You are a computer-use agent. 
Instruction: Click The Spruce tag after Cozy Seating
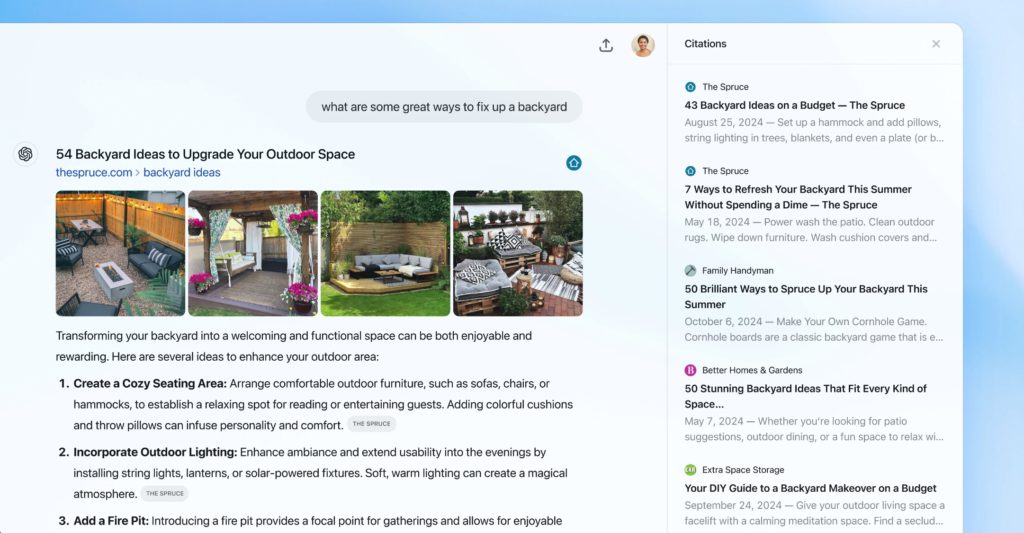click(372, 424)
